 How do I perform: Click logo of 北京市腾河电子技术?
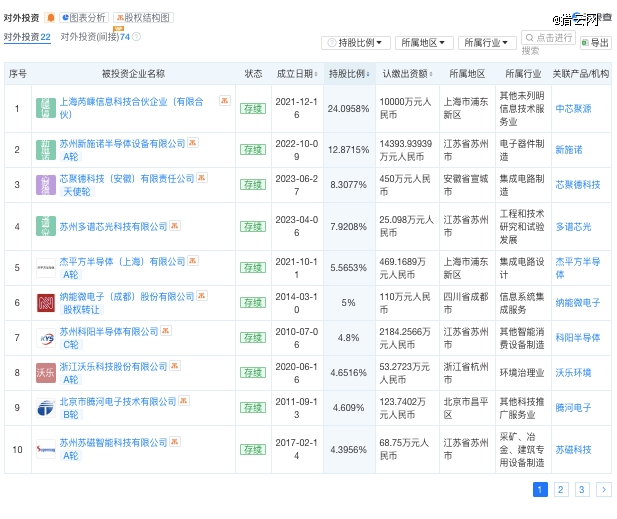tap(46, 408)
